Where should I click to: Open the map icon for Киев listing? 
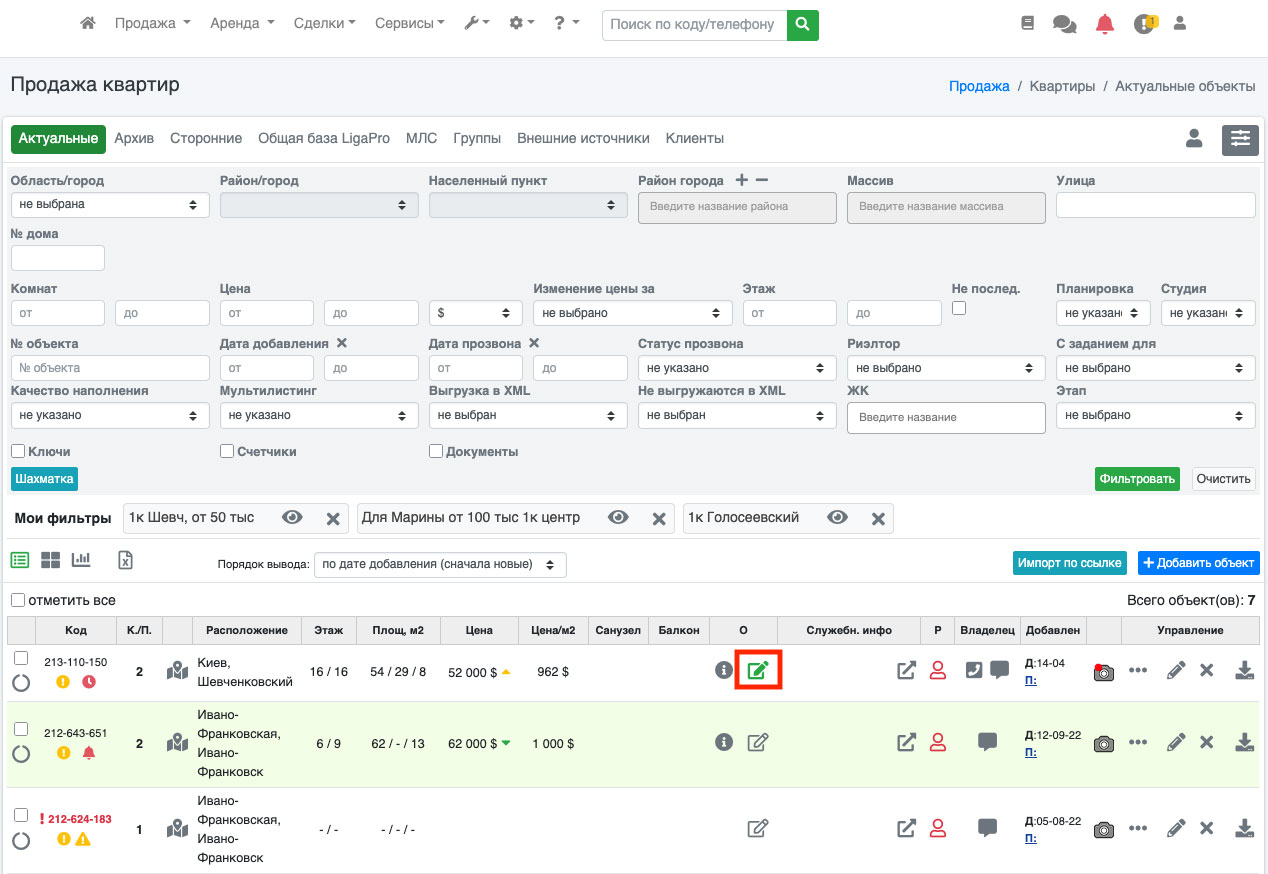pyautogui.click(x=177, y=670)
